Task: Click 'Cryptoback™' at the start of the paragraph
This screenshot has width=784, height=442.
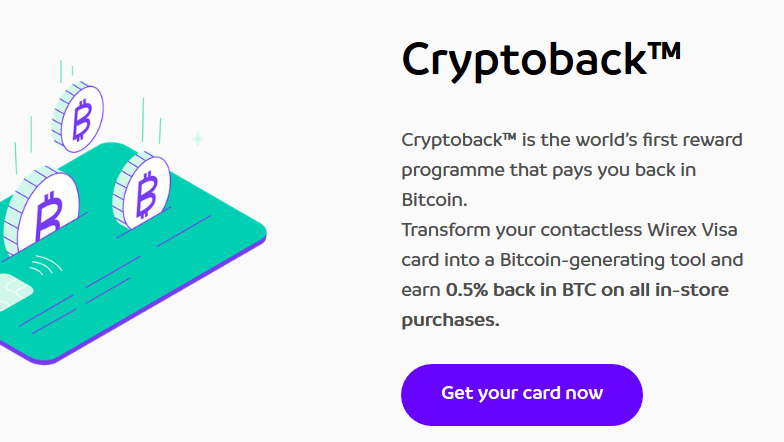Action: pos(458,140)
